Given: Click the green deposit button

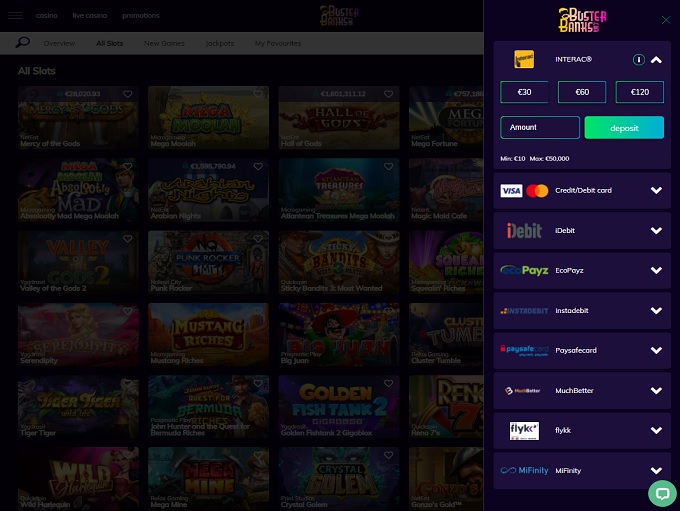Looking at the screenshot, I should pyautogui.click(x=624, y=128).
